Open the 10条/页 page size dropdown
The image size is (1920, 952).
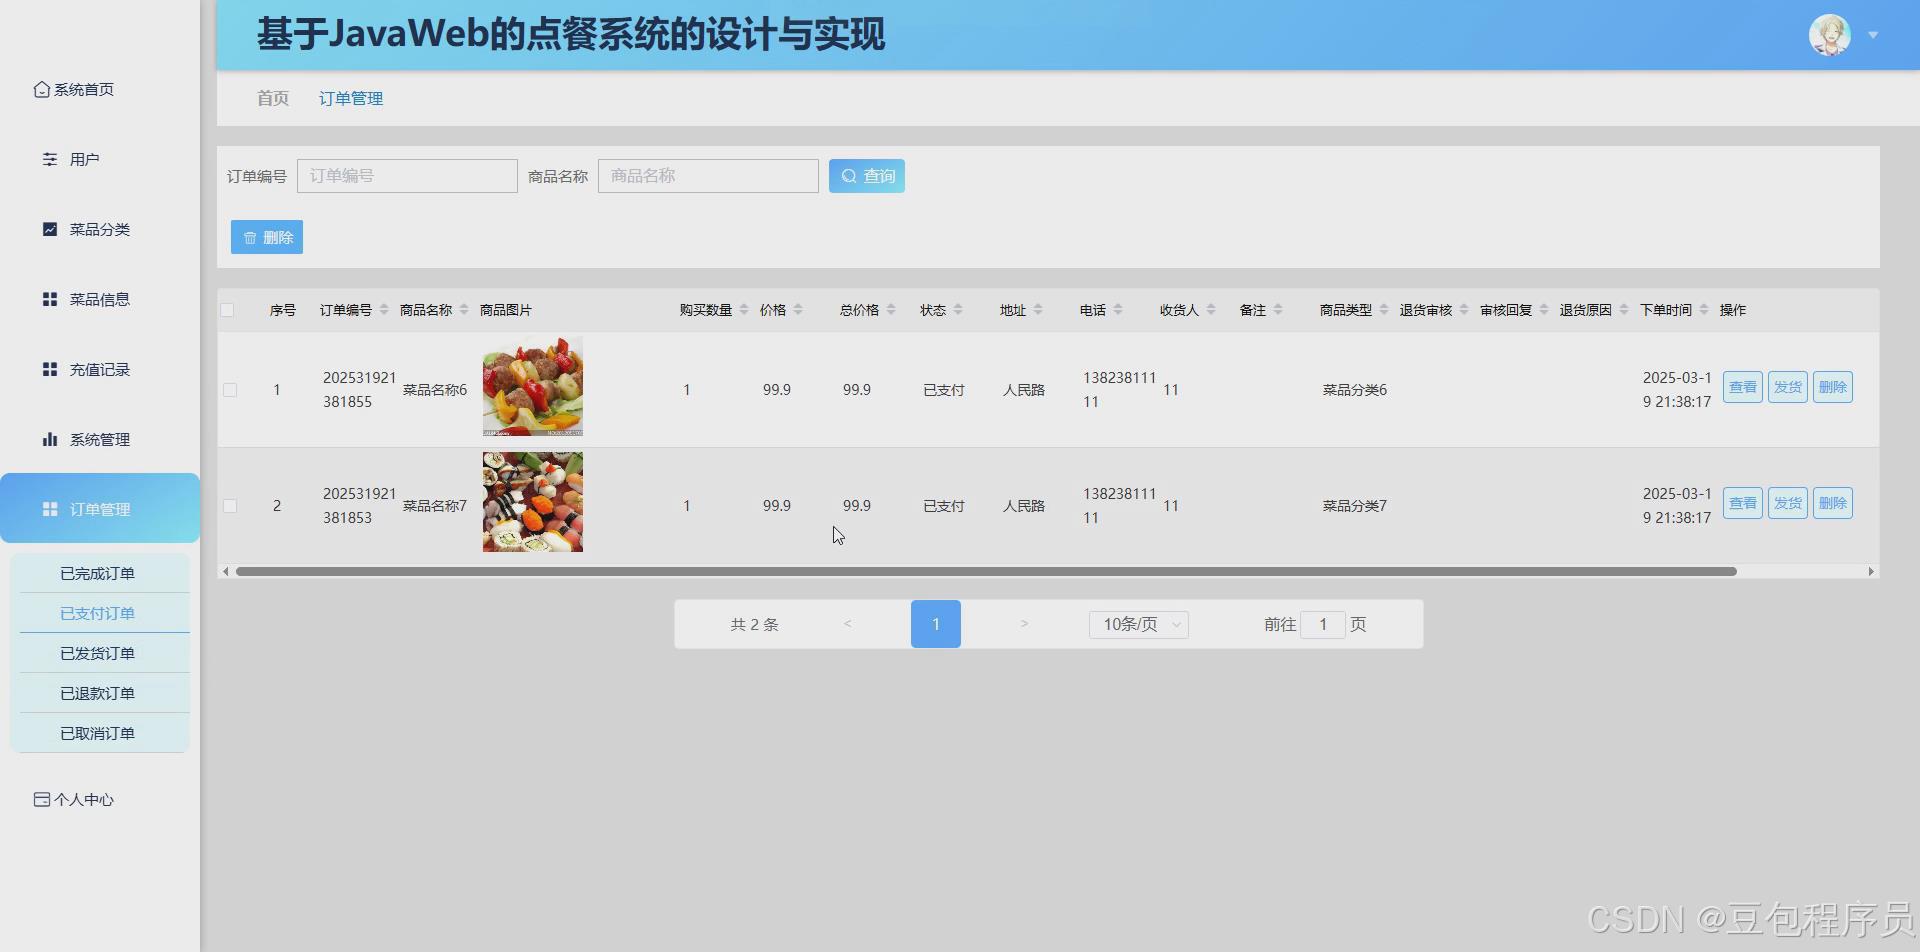[1137, 623]
